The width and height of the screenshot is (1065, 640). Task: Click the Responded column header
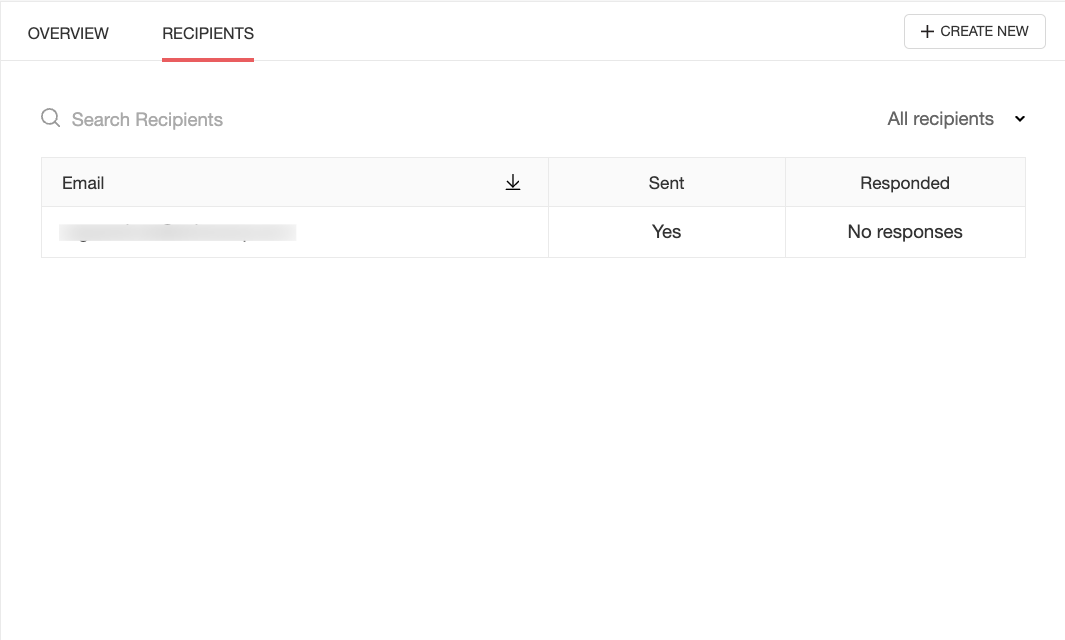[x=905, y=182]
